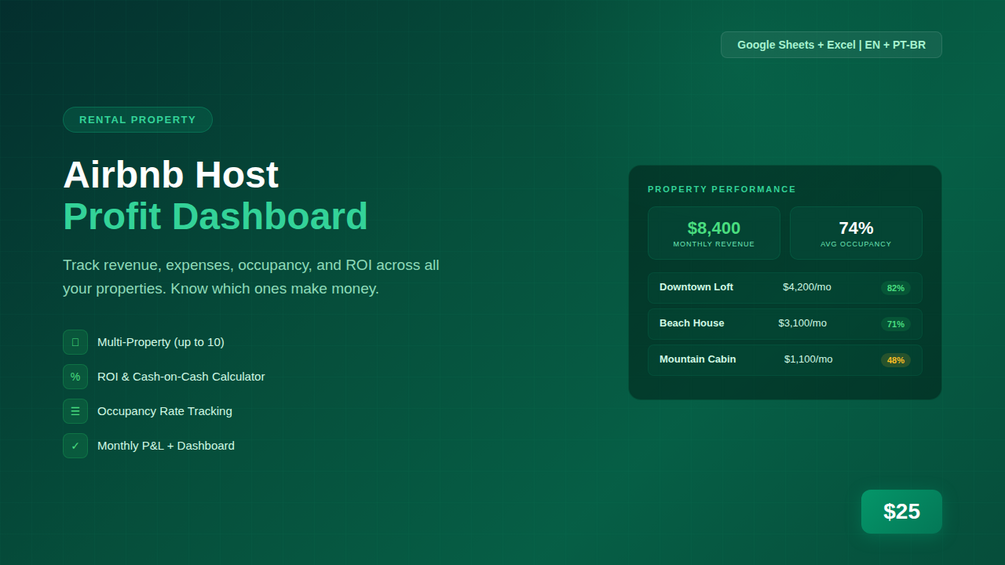Click the PROPERTY PERFORMANCE heading
This screenshot has height=565, width=1005.
click(x=722, y=189)
